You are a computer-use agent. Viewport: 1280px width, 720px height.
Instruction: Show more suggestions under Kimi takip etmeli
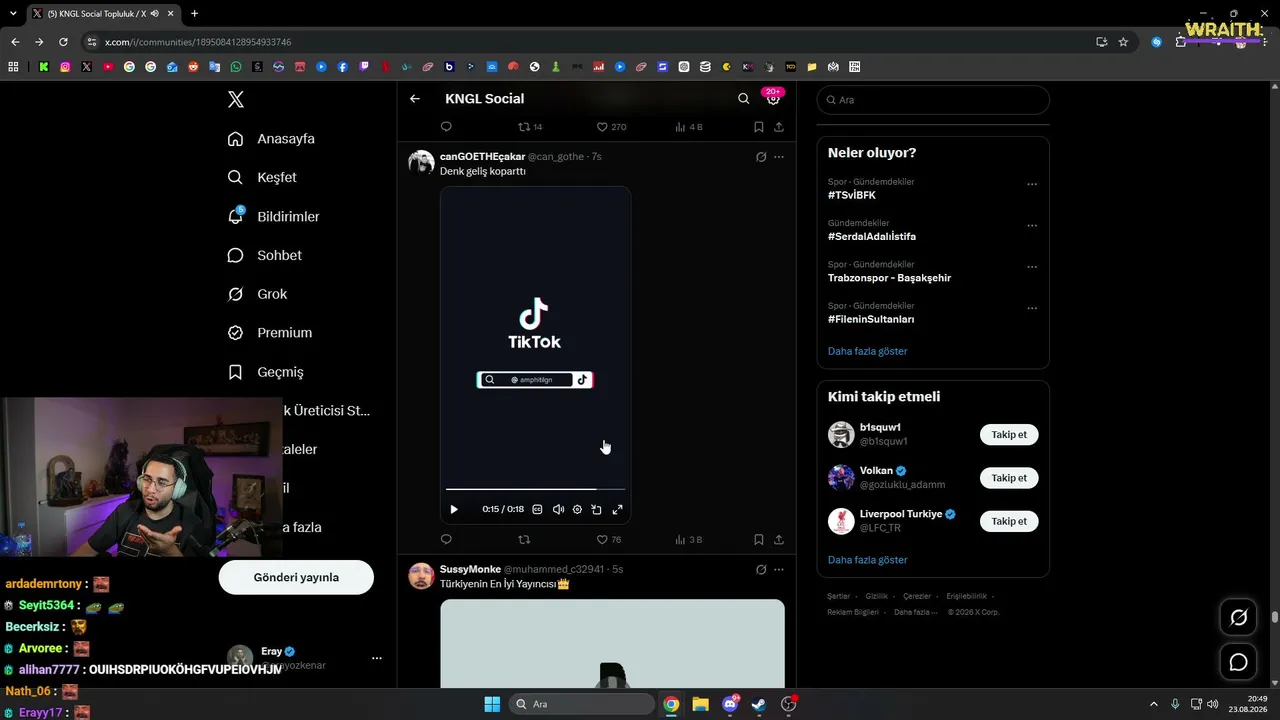click(x=868, y=560)
